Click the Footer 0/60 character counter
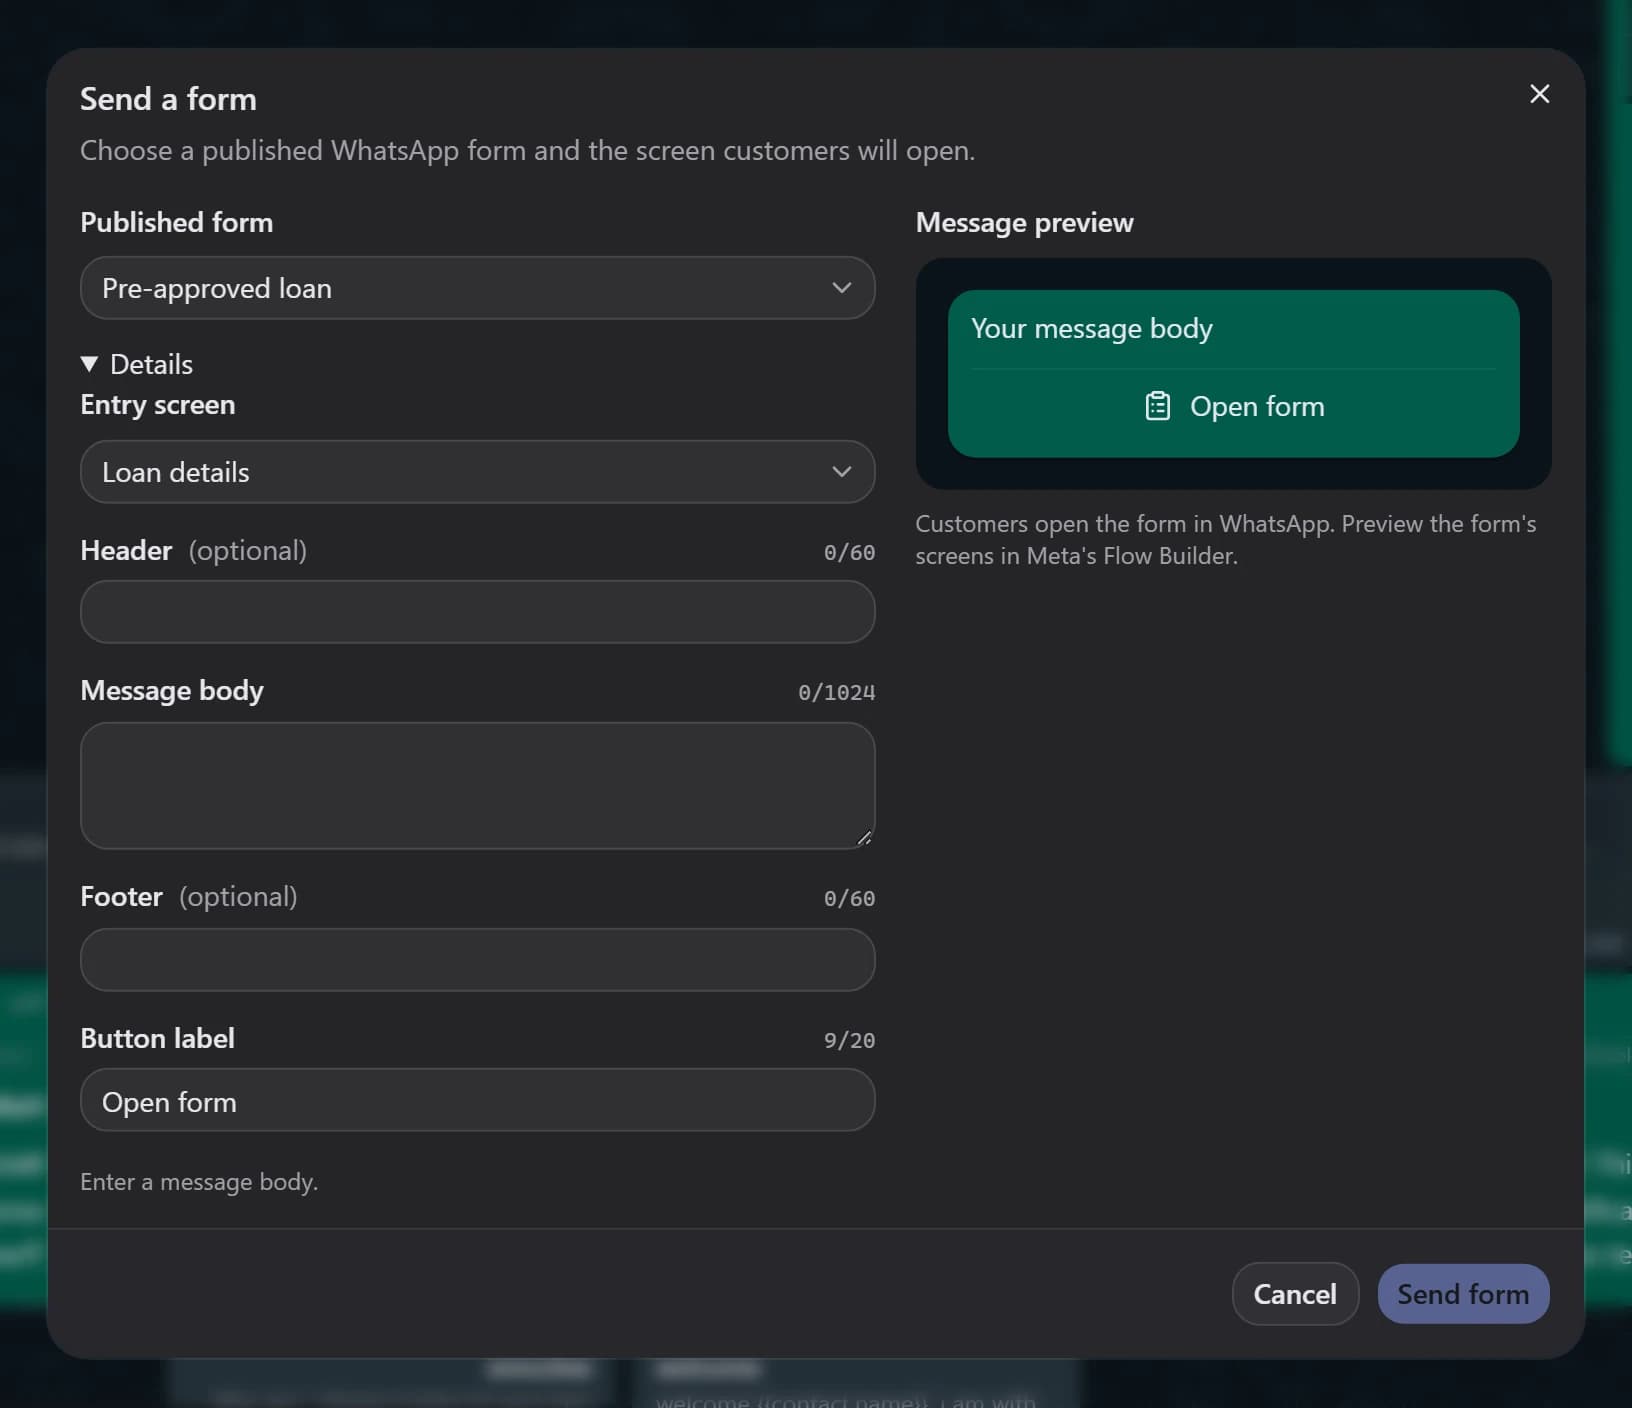 pyautogui.click(x=849, y=898)
